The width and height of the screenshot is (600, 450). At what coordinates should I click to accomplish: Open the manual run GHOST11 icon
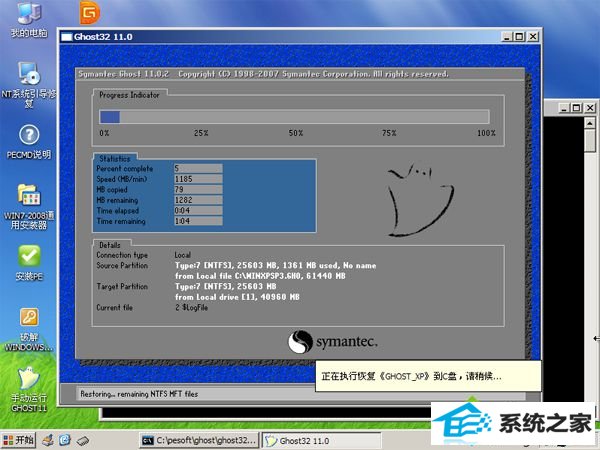[x=29, y=390]
